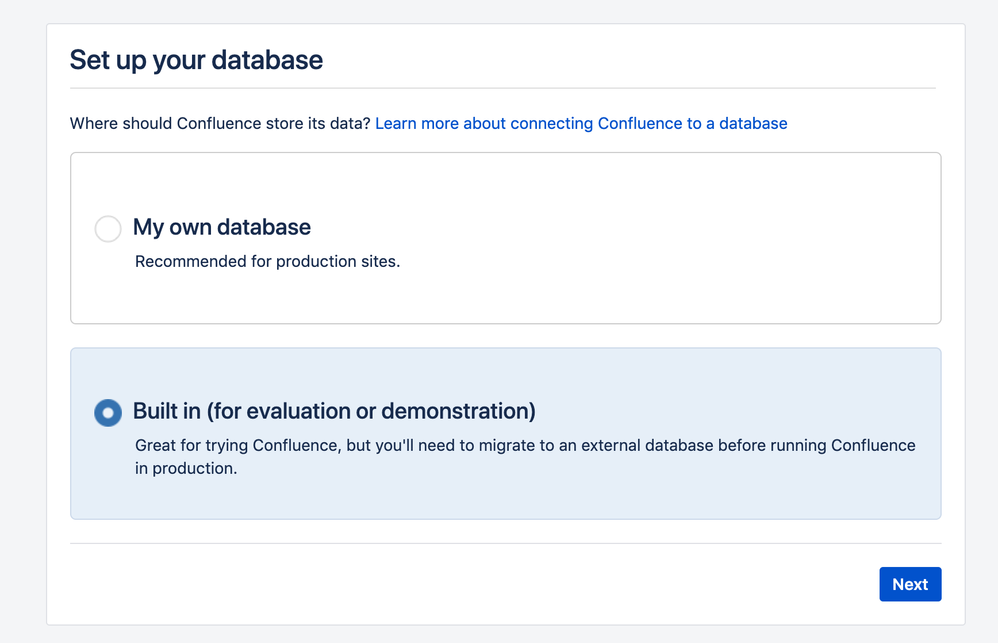
Task: Click 'Where should Confluence store its data?' text
Action: (220, 124)
